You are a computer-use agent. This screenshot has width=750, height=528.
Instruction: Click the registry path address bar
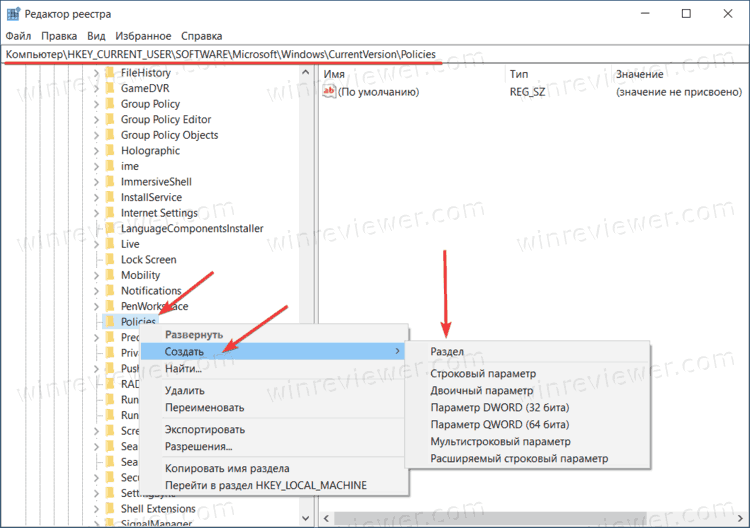click(375, 55)
